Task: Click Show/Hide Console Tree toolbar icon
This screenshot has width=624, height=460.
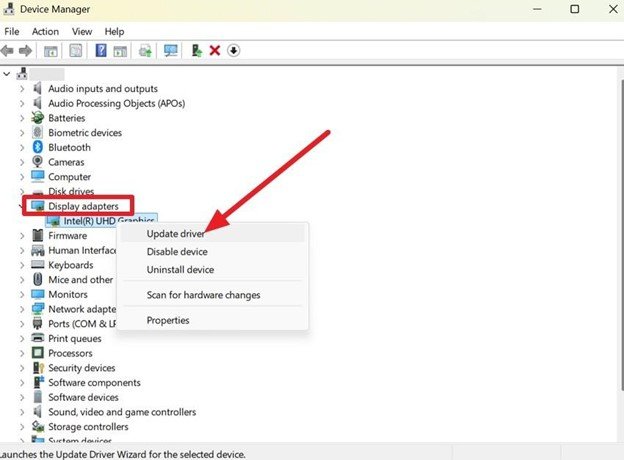Action: tap(51, 51)
